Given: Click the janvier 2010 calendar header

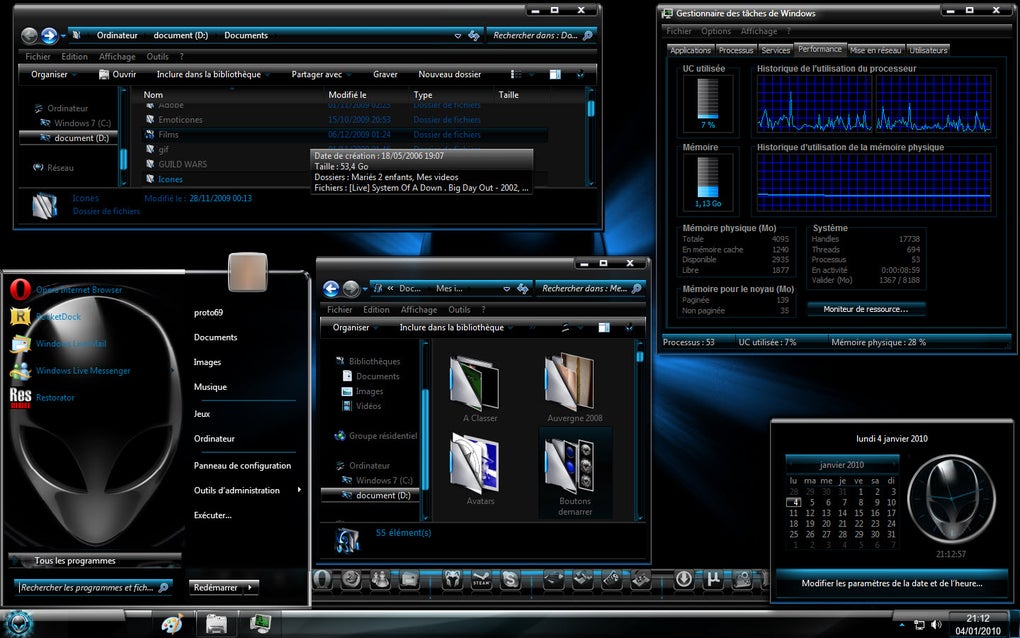Looking at the screenshot, I should pos(842,465).
